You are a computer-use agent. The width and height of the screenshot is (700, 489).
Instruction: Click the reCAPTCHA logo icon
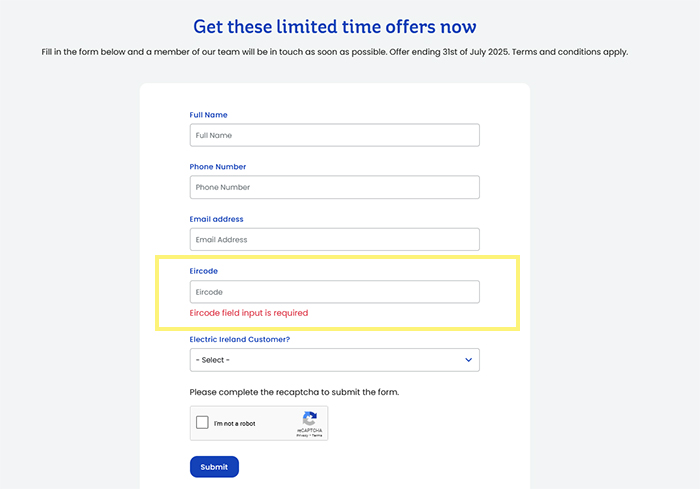coord(309,419)
